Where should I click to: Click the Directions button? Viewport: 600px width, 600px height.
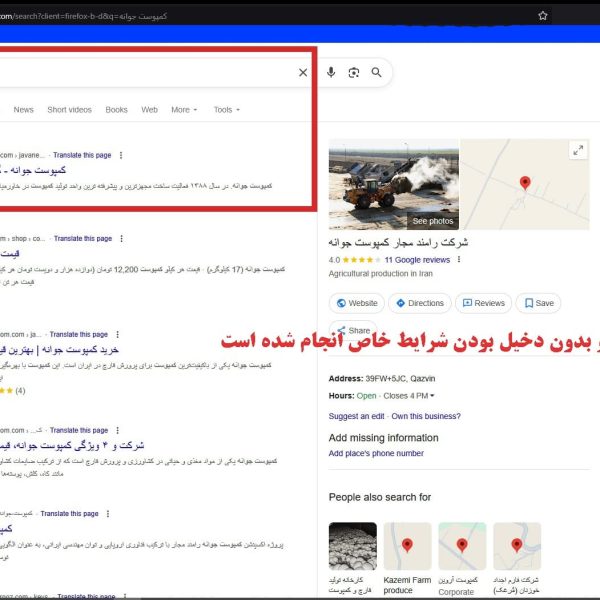(x=420, y=303)
